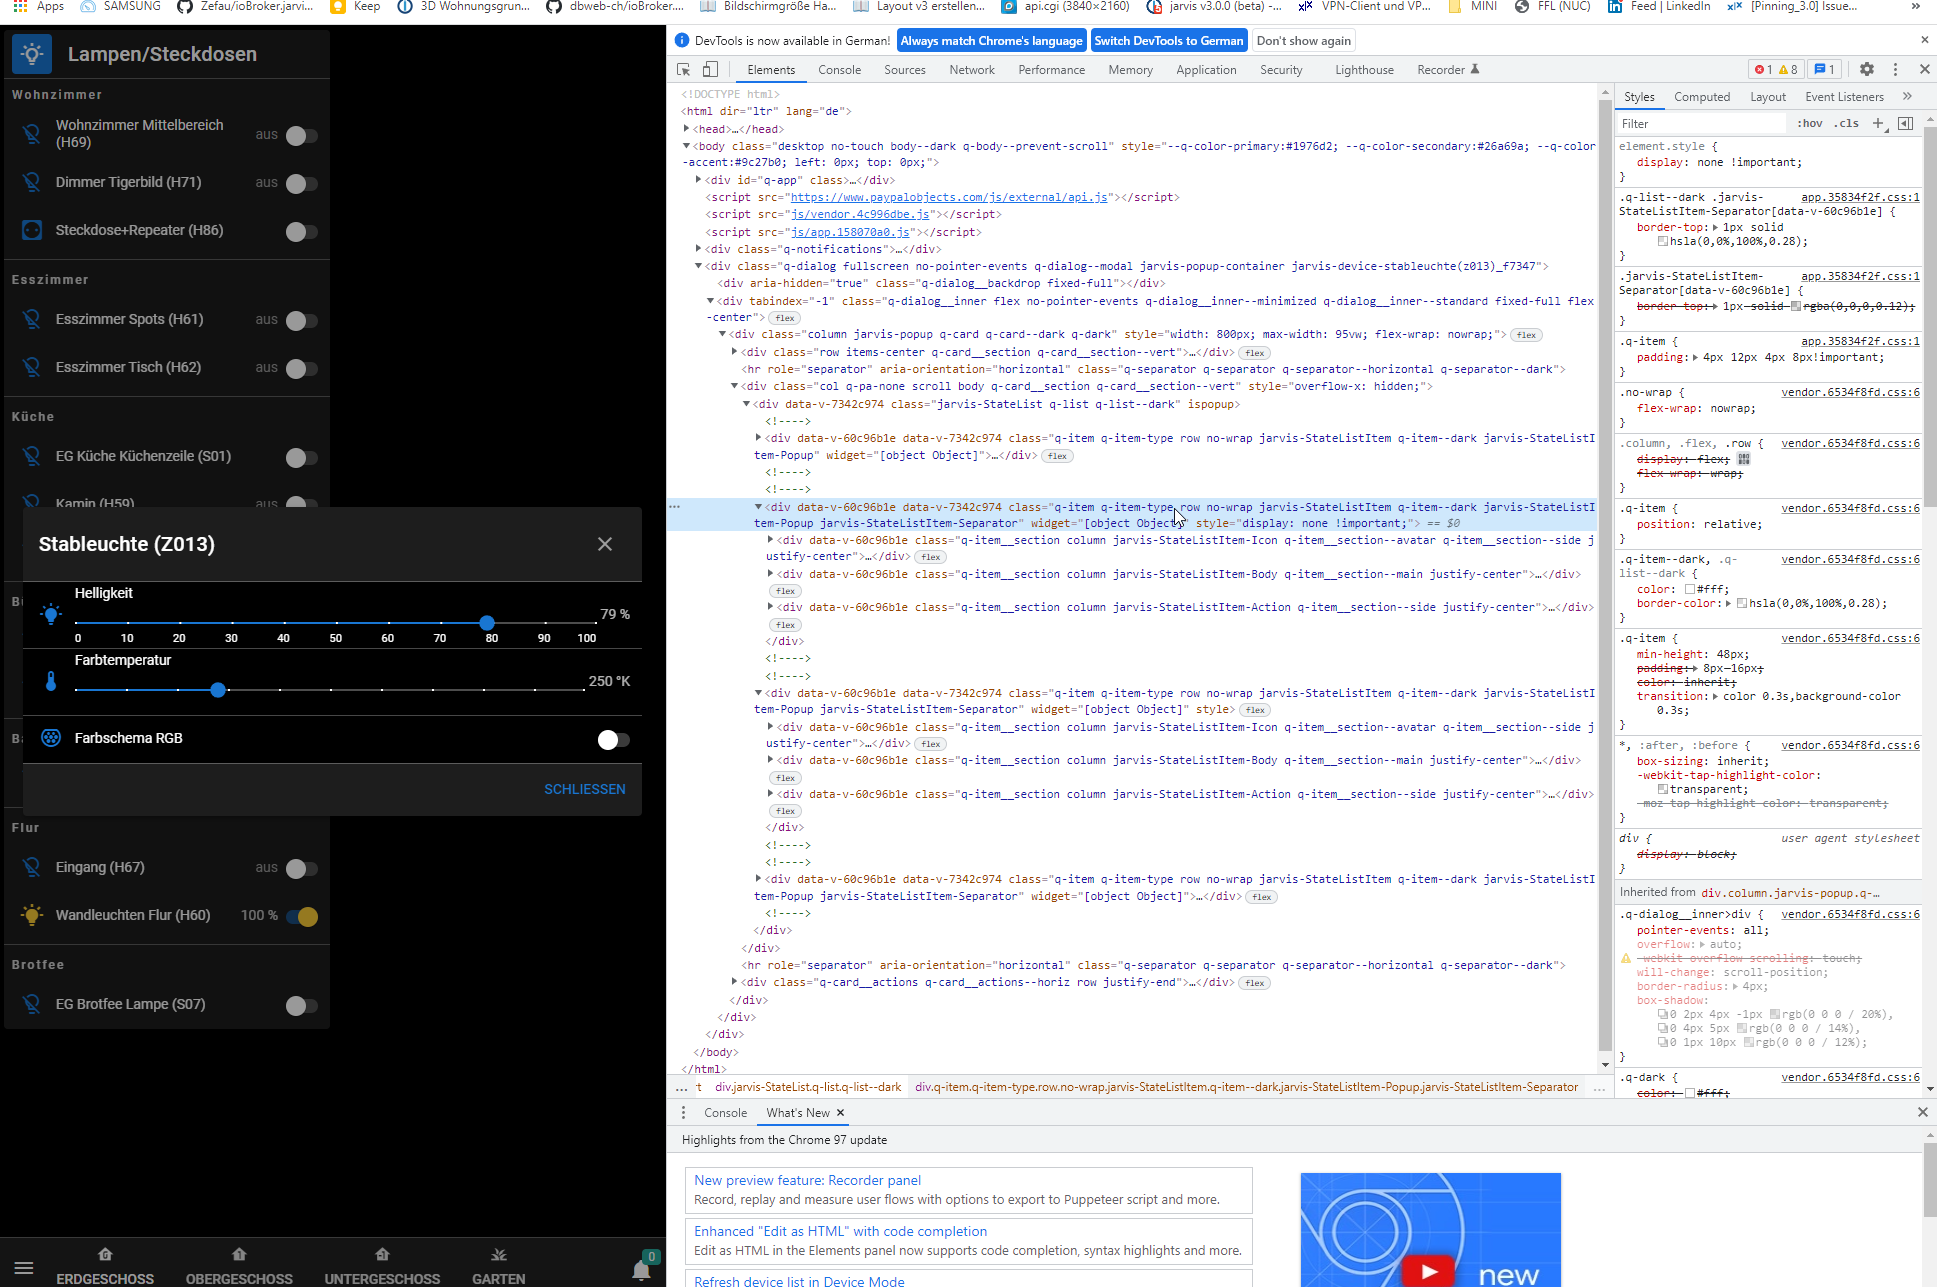Click the Dimmer Tigerbild lamp icon
The width and height of the screenshot is (1937, 1287).
[x=32, y=182]
